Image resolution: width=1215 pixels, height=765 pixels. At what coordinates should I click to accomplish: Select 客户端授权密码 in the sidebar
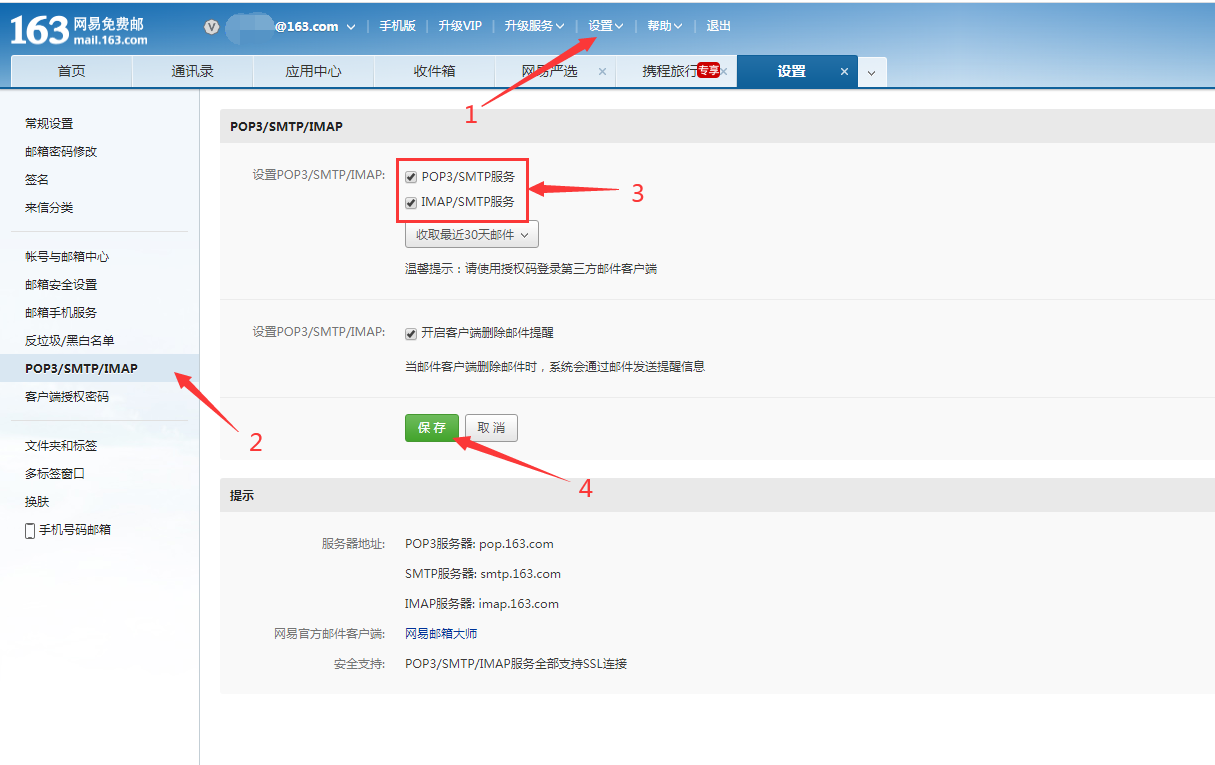pos(67,397)
